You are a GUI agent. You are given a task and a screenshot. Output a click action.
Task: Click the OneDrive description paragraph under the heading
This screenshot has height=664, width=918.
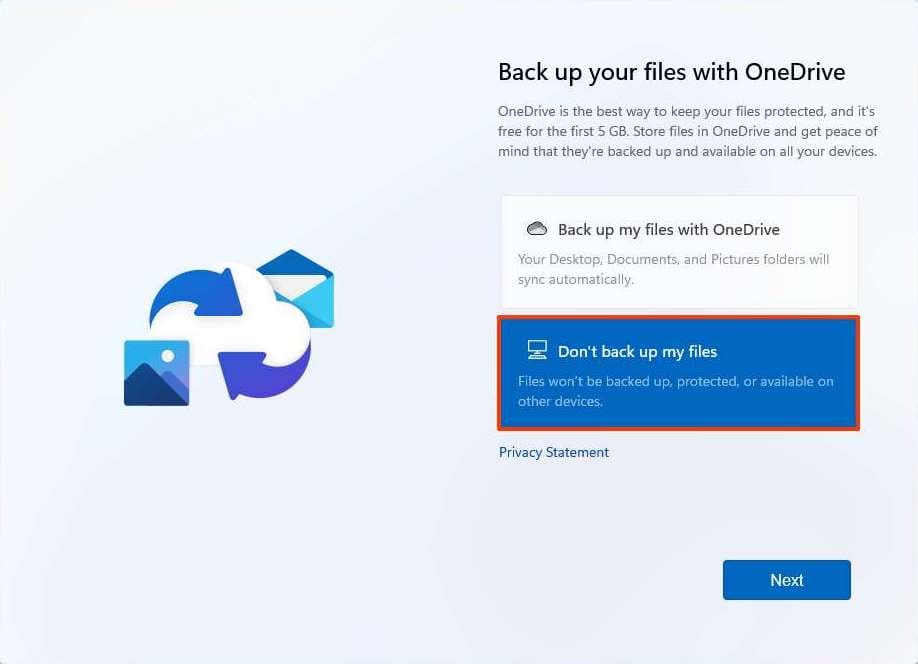687,132
